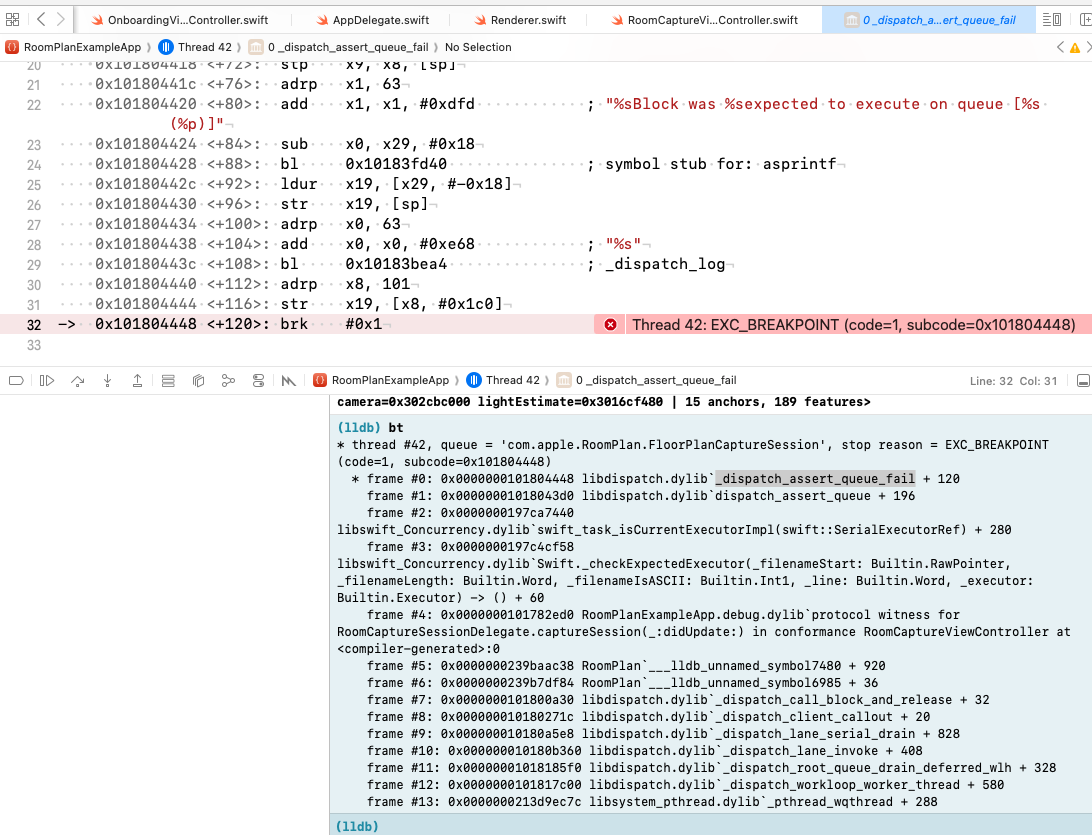Go back with the navigation left arrow
Image resolution: width=1092 pixels, height=835 pixels.
pyautogui.click(x=41, y=20)
